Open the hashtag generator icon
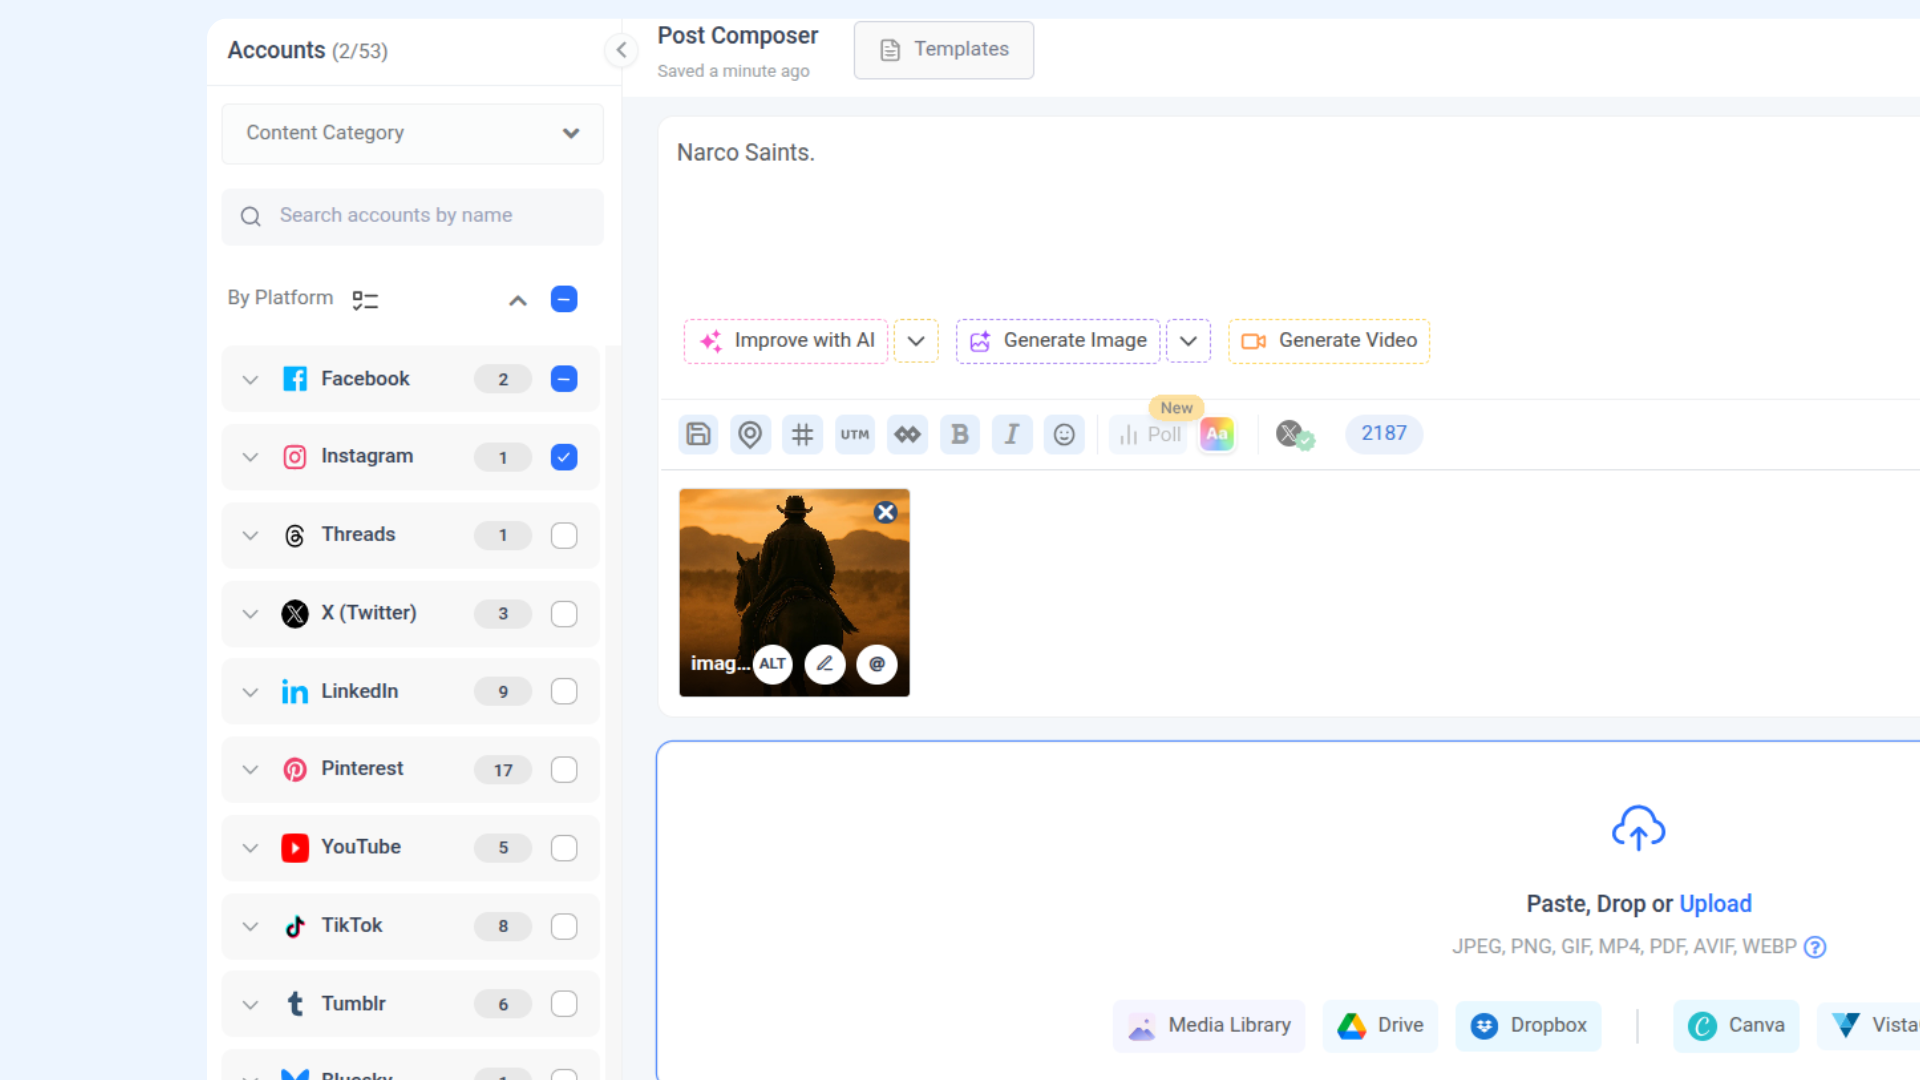This screenshot has height=1080, width=1920. [802, 434]
